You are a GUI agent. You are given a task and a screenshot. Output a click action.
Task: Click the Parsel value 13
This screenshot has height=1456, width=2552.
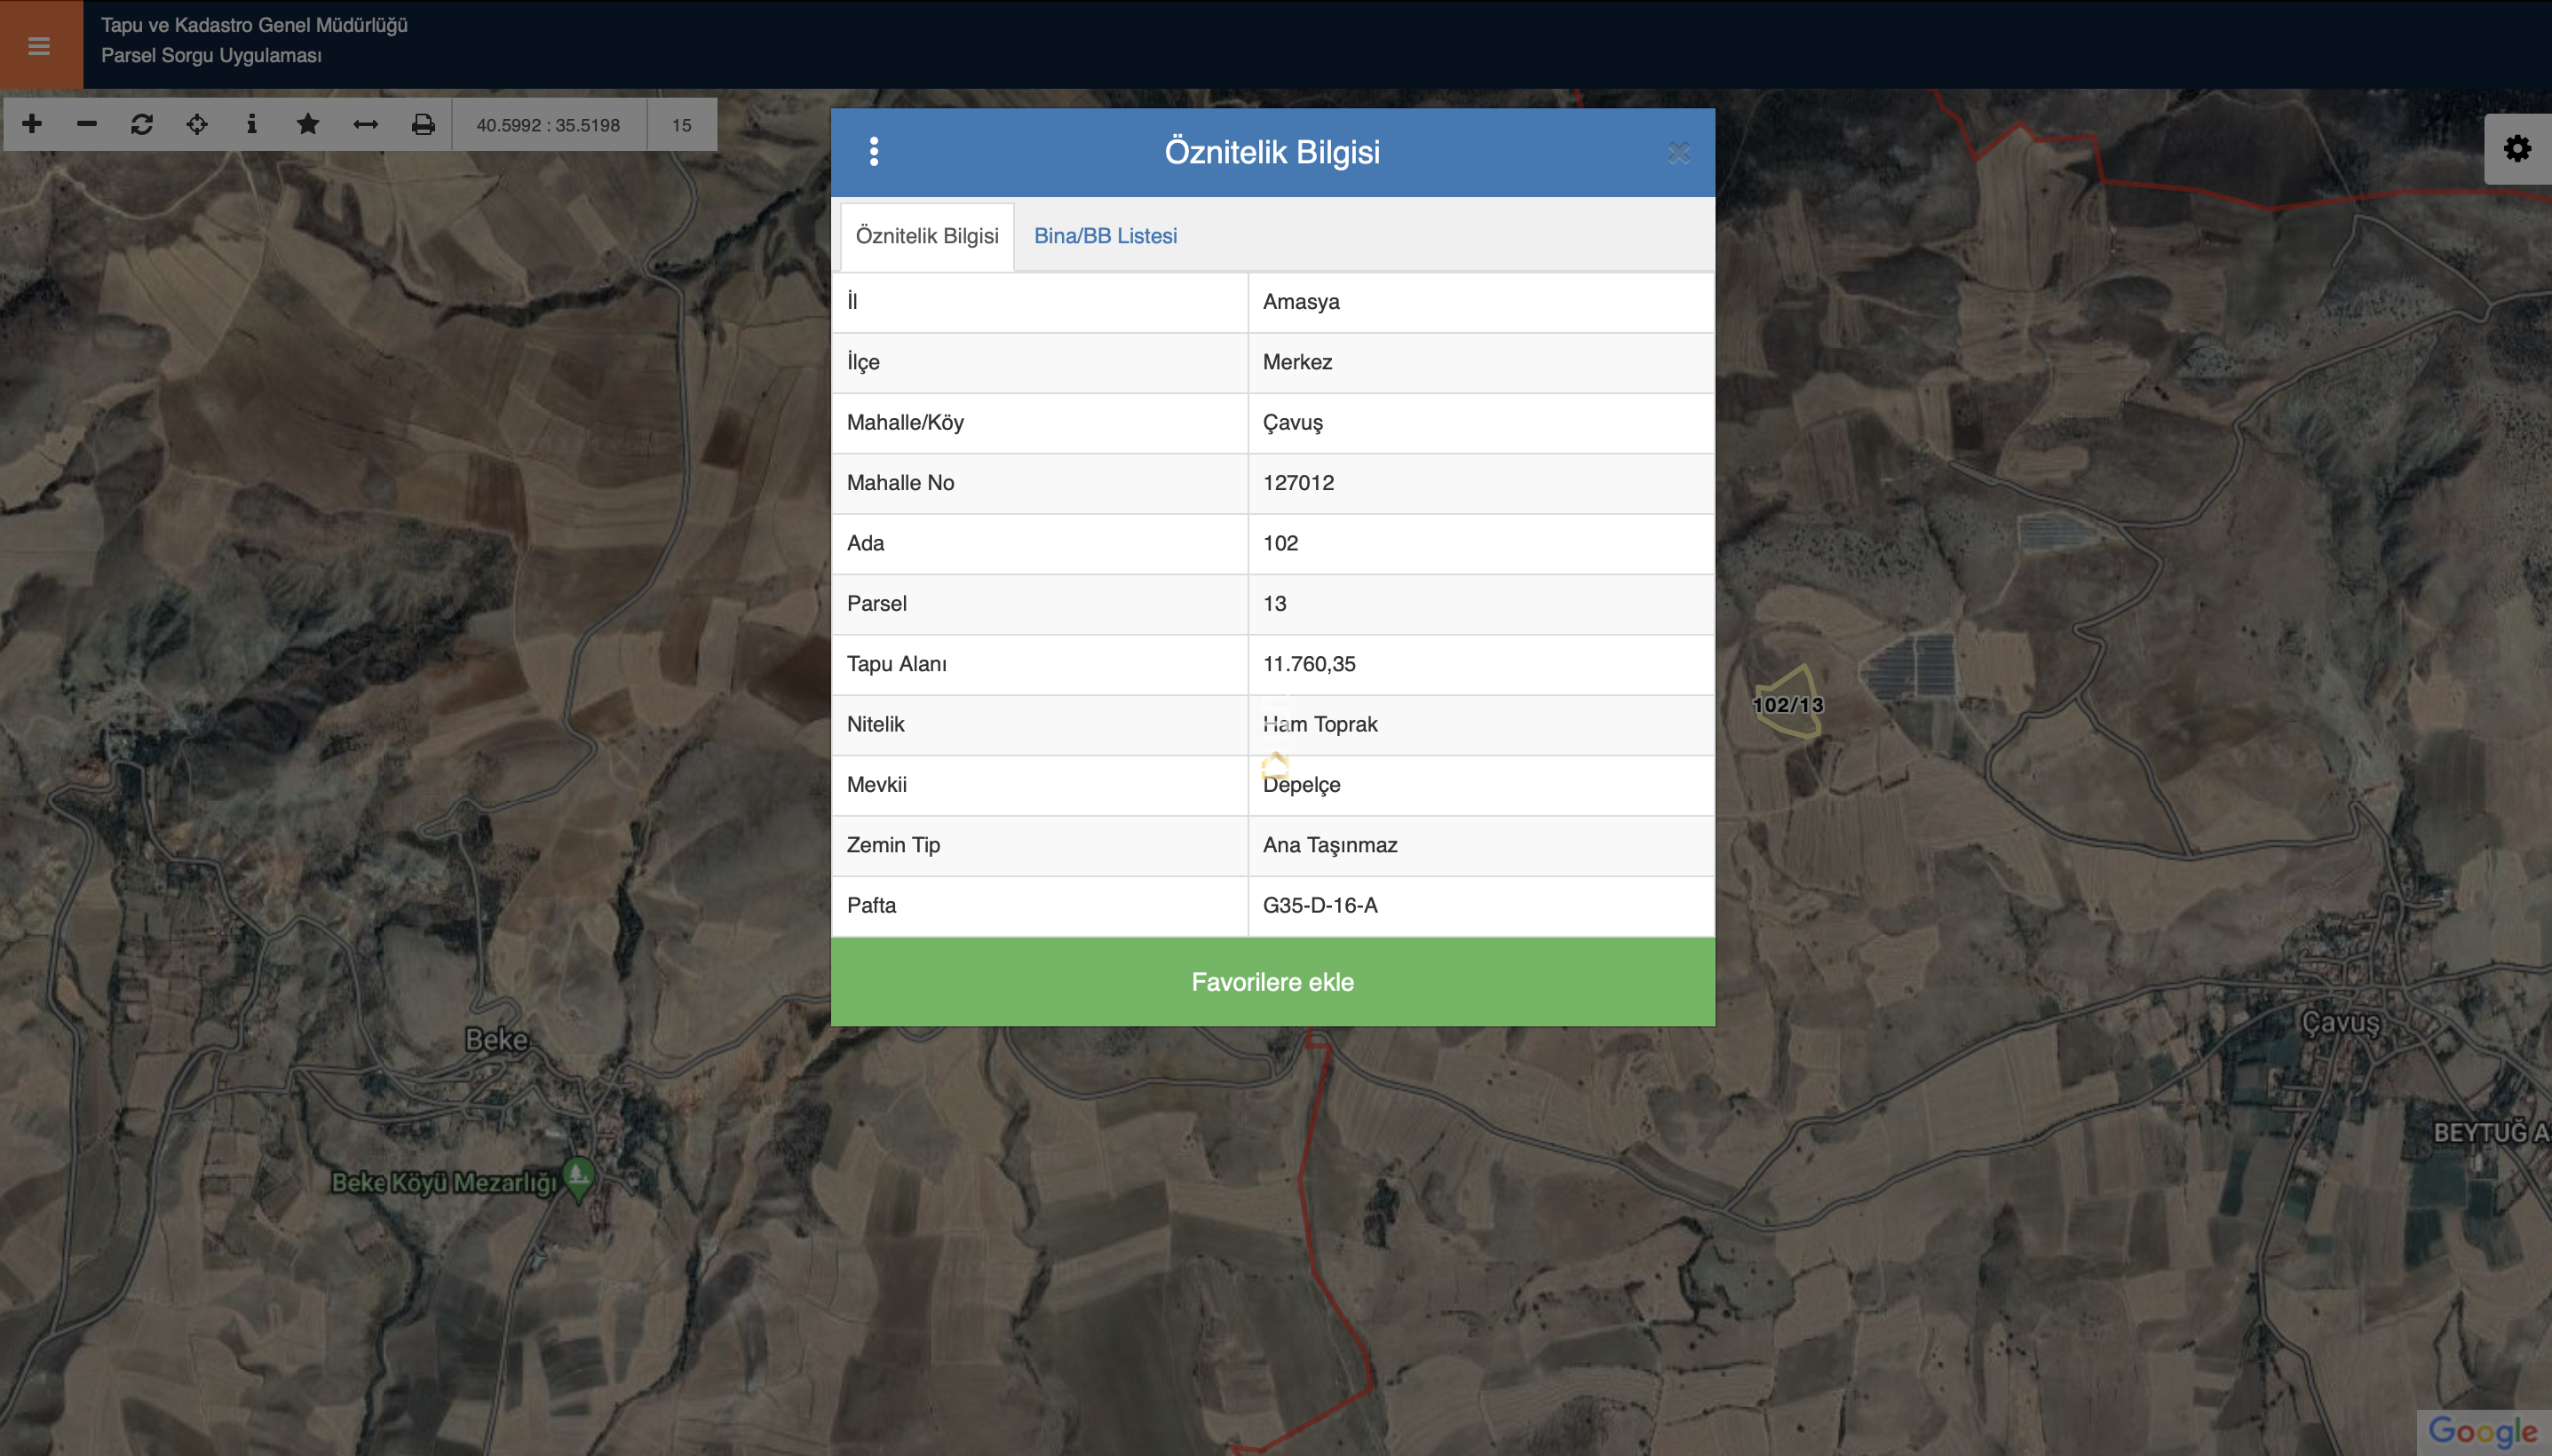(1274, 604)
